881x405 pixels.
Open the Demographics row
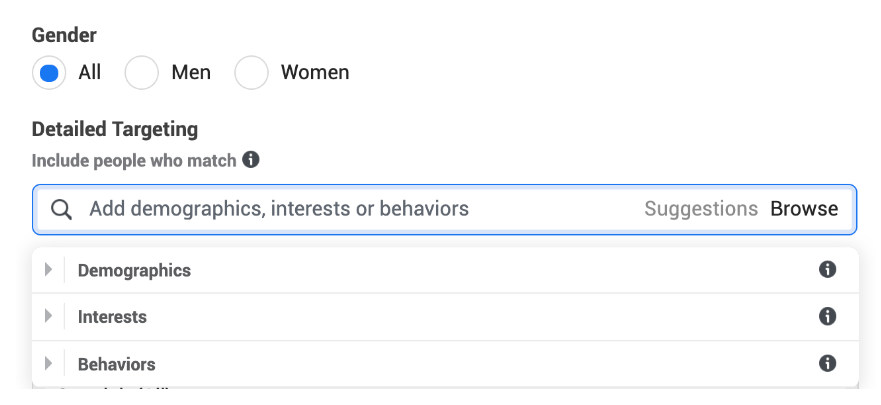134,270
